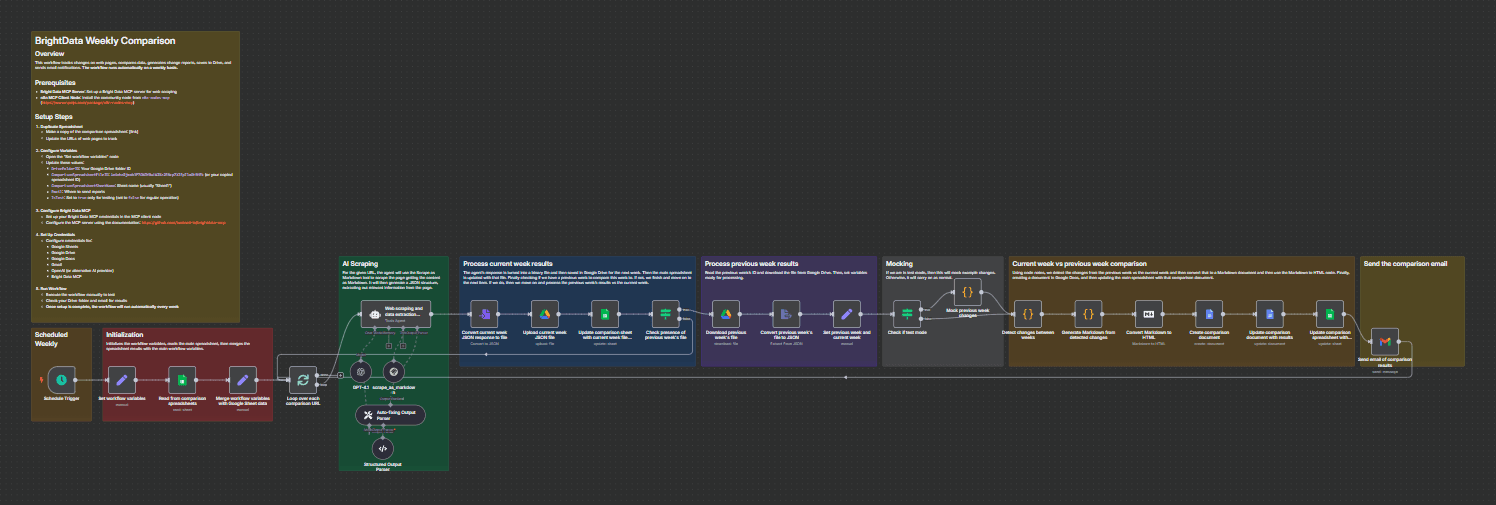Click the 'Process previous week results' note title
This screenshot has height=505, width=1496.
[751, 264]
